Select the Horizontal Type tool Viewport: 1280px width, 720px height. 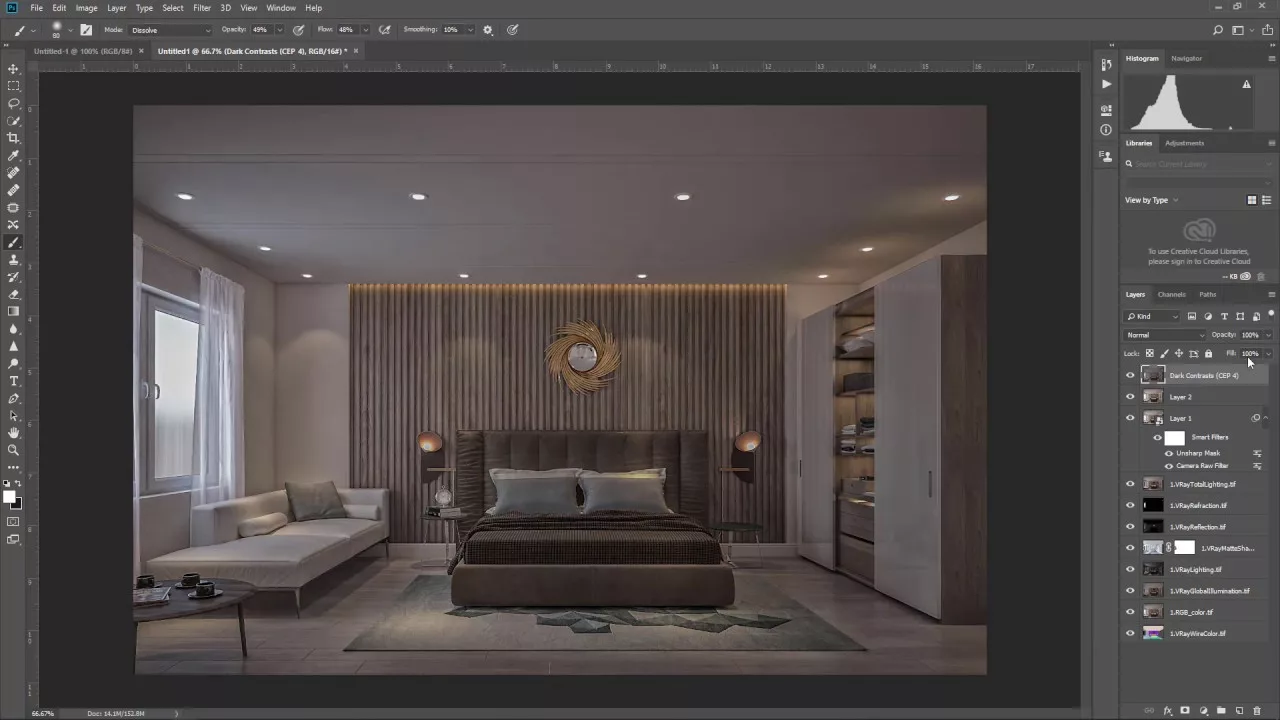[x=13, y=381]
